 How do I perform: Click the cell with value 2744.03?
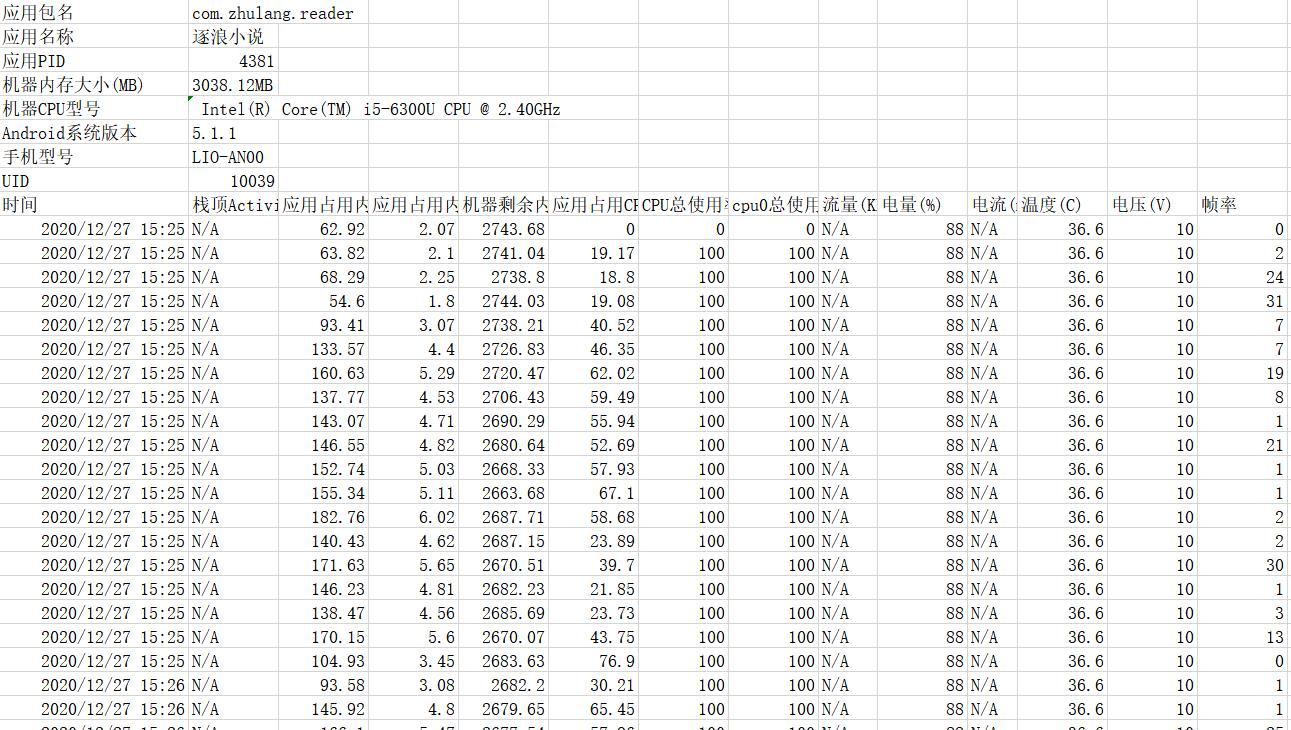pyautogui.click(x=504, y=301)
